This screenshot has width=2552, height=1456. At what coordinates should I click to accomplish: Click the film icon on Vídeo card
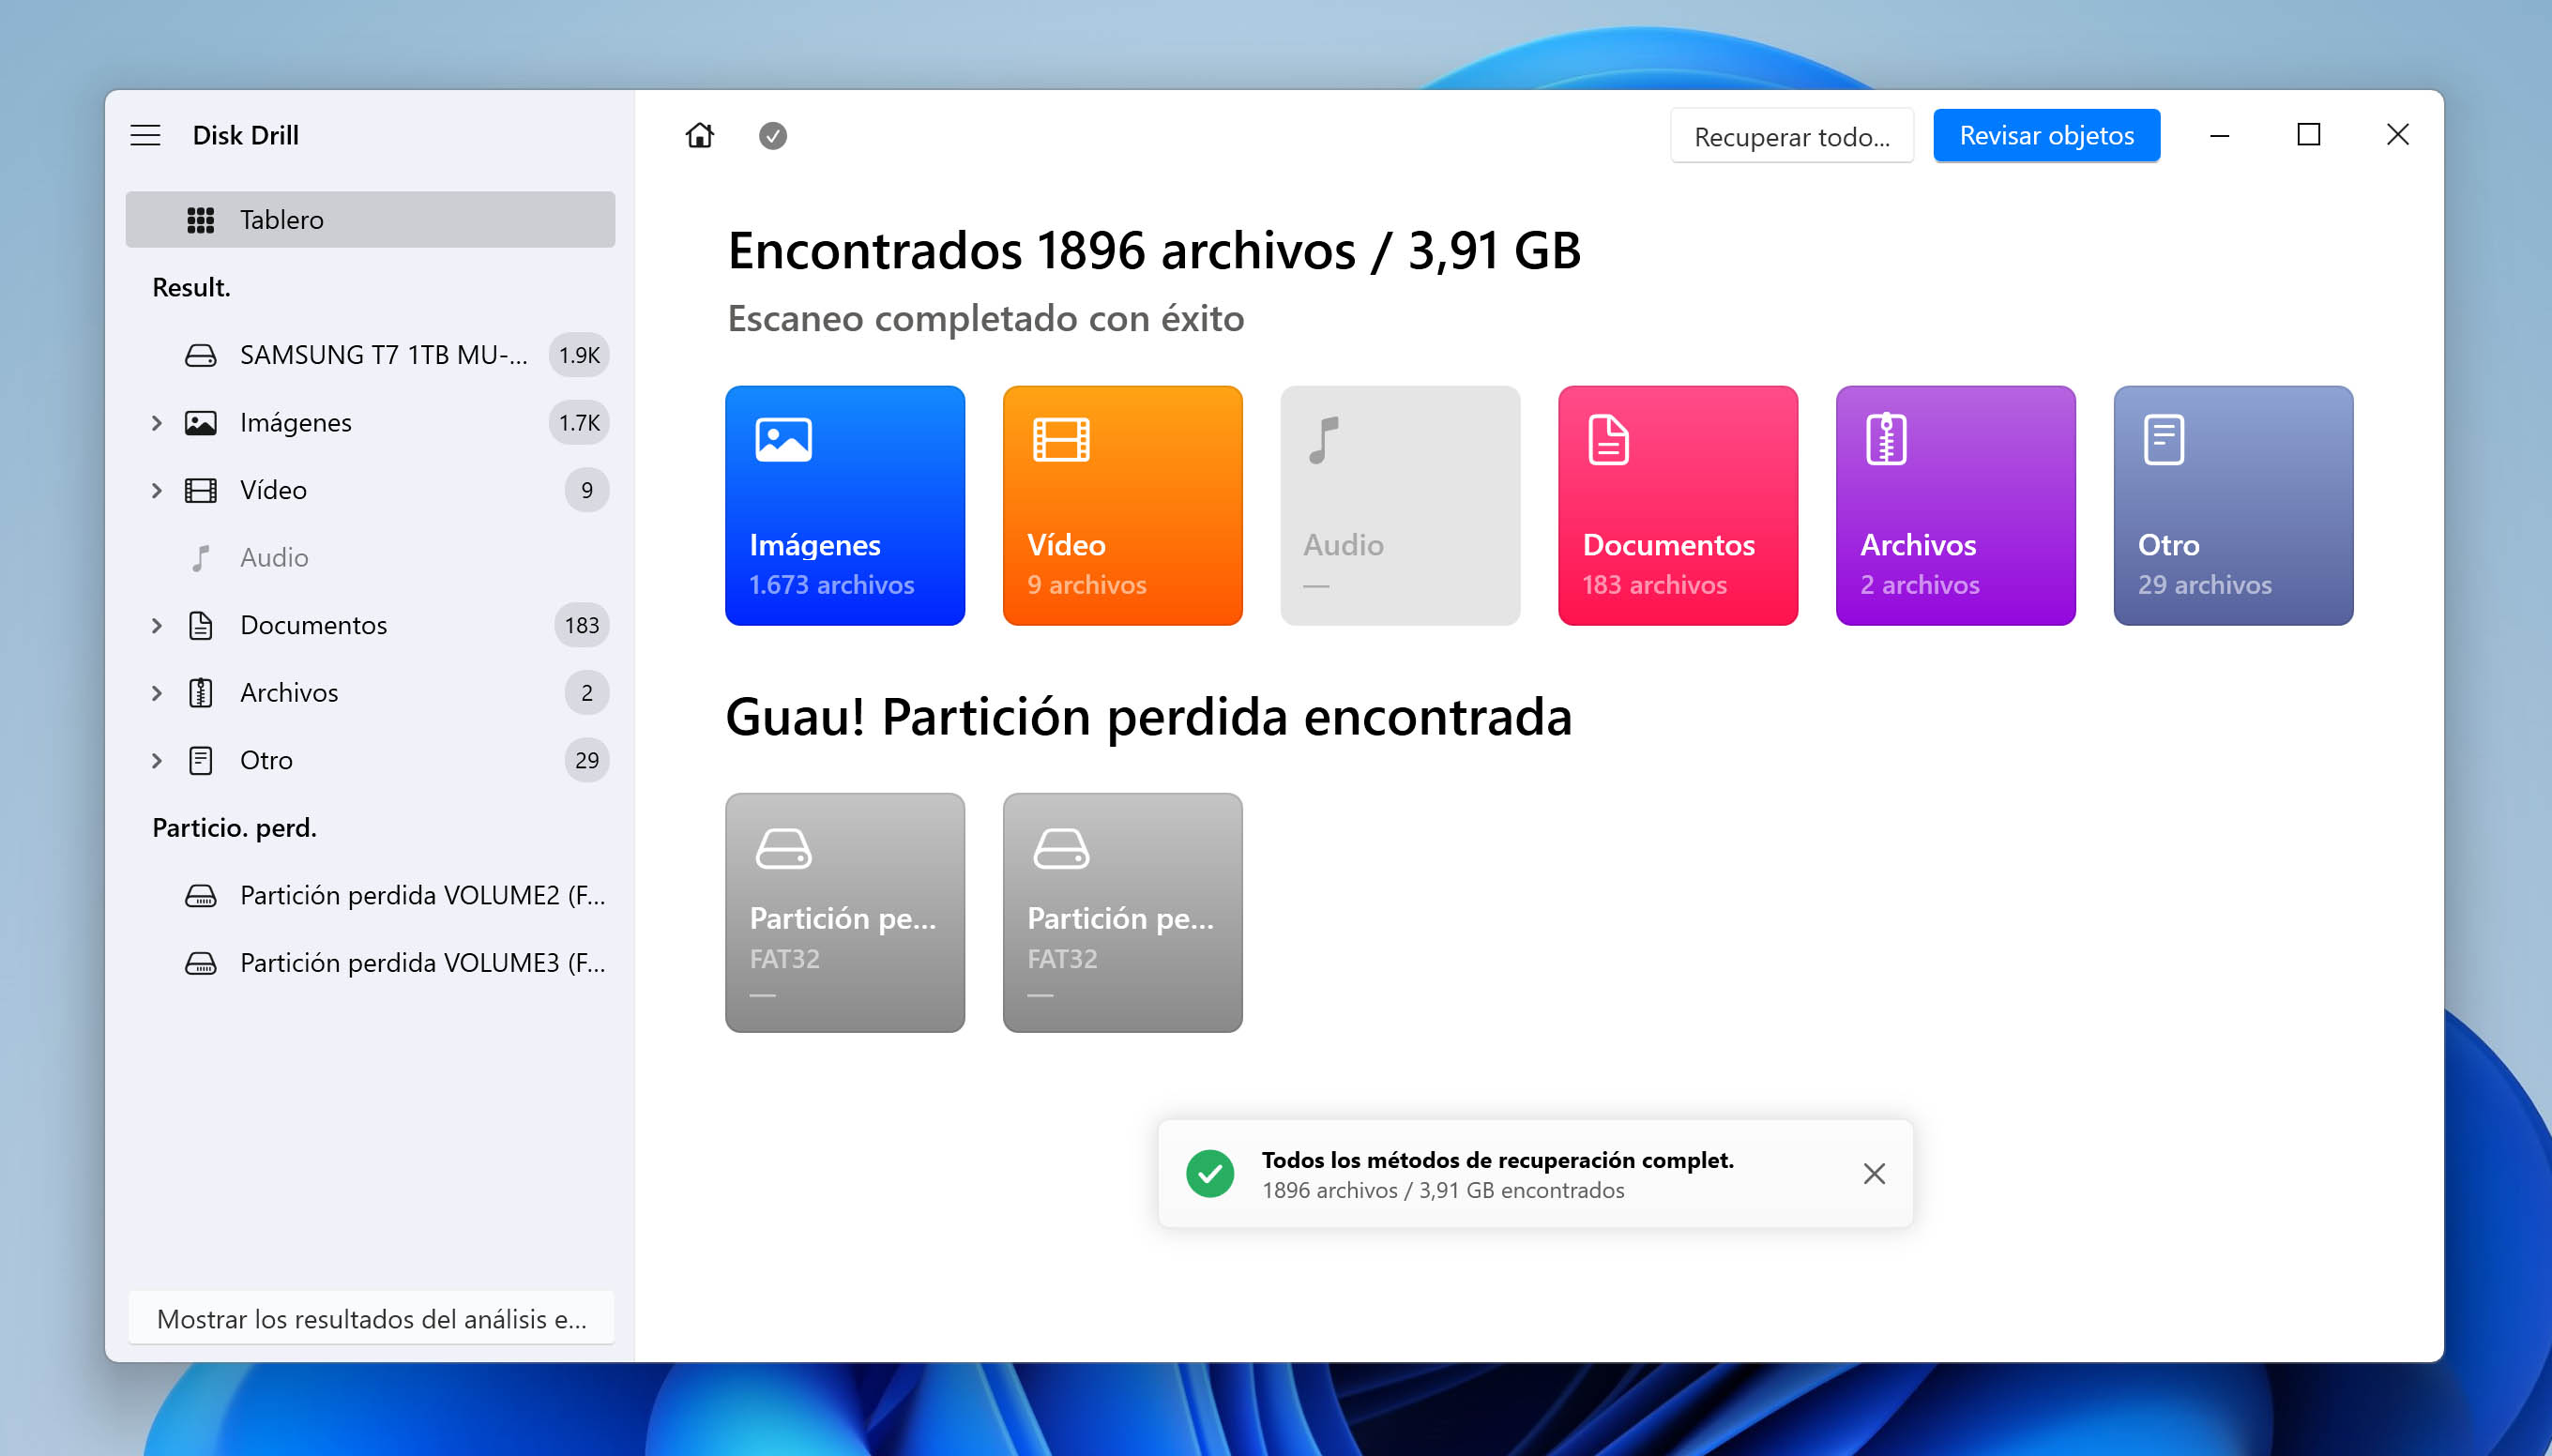(1061, 440)
